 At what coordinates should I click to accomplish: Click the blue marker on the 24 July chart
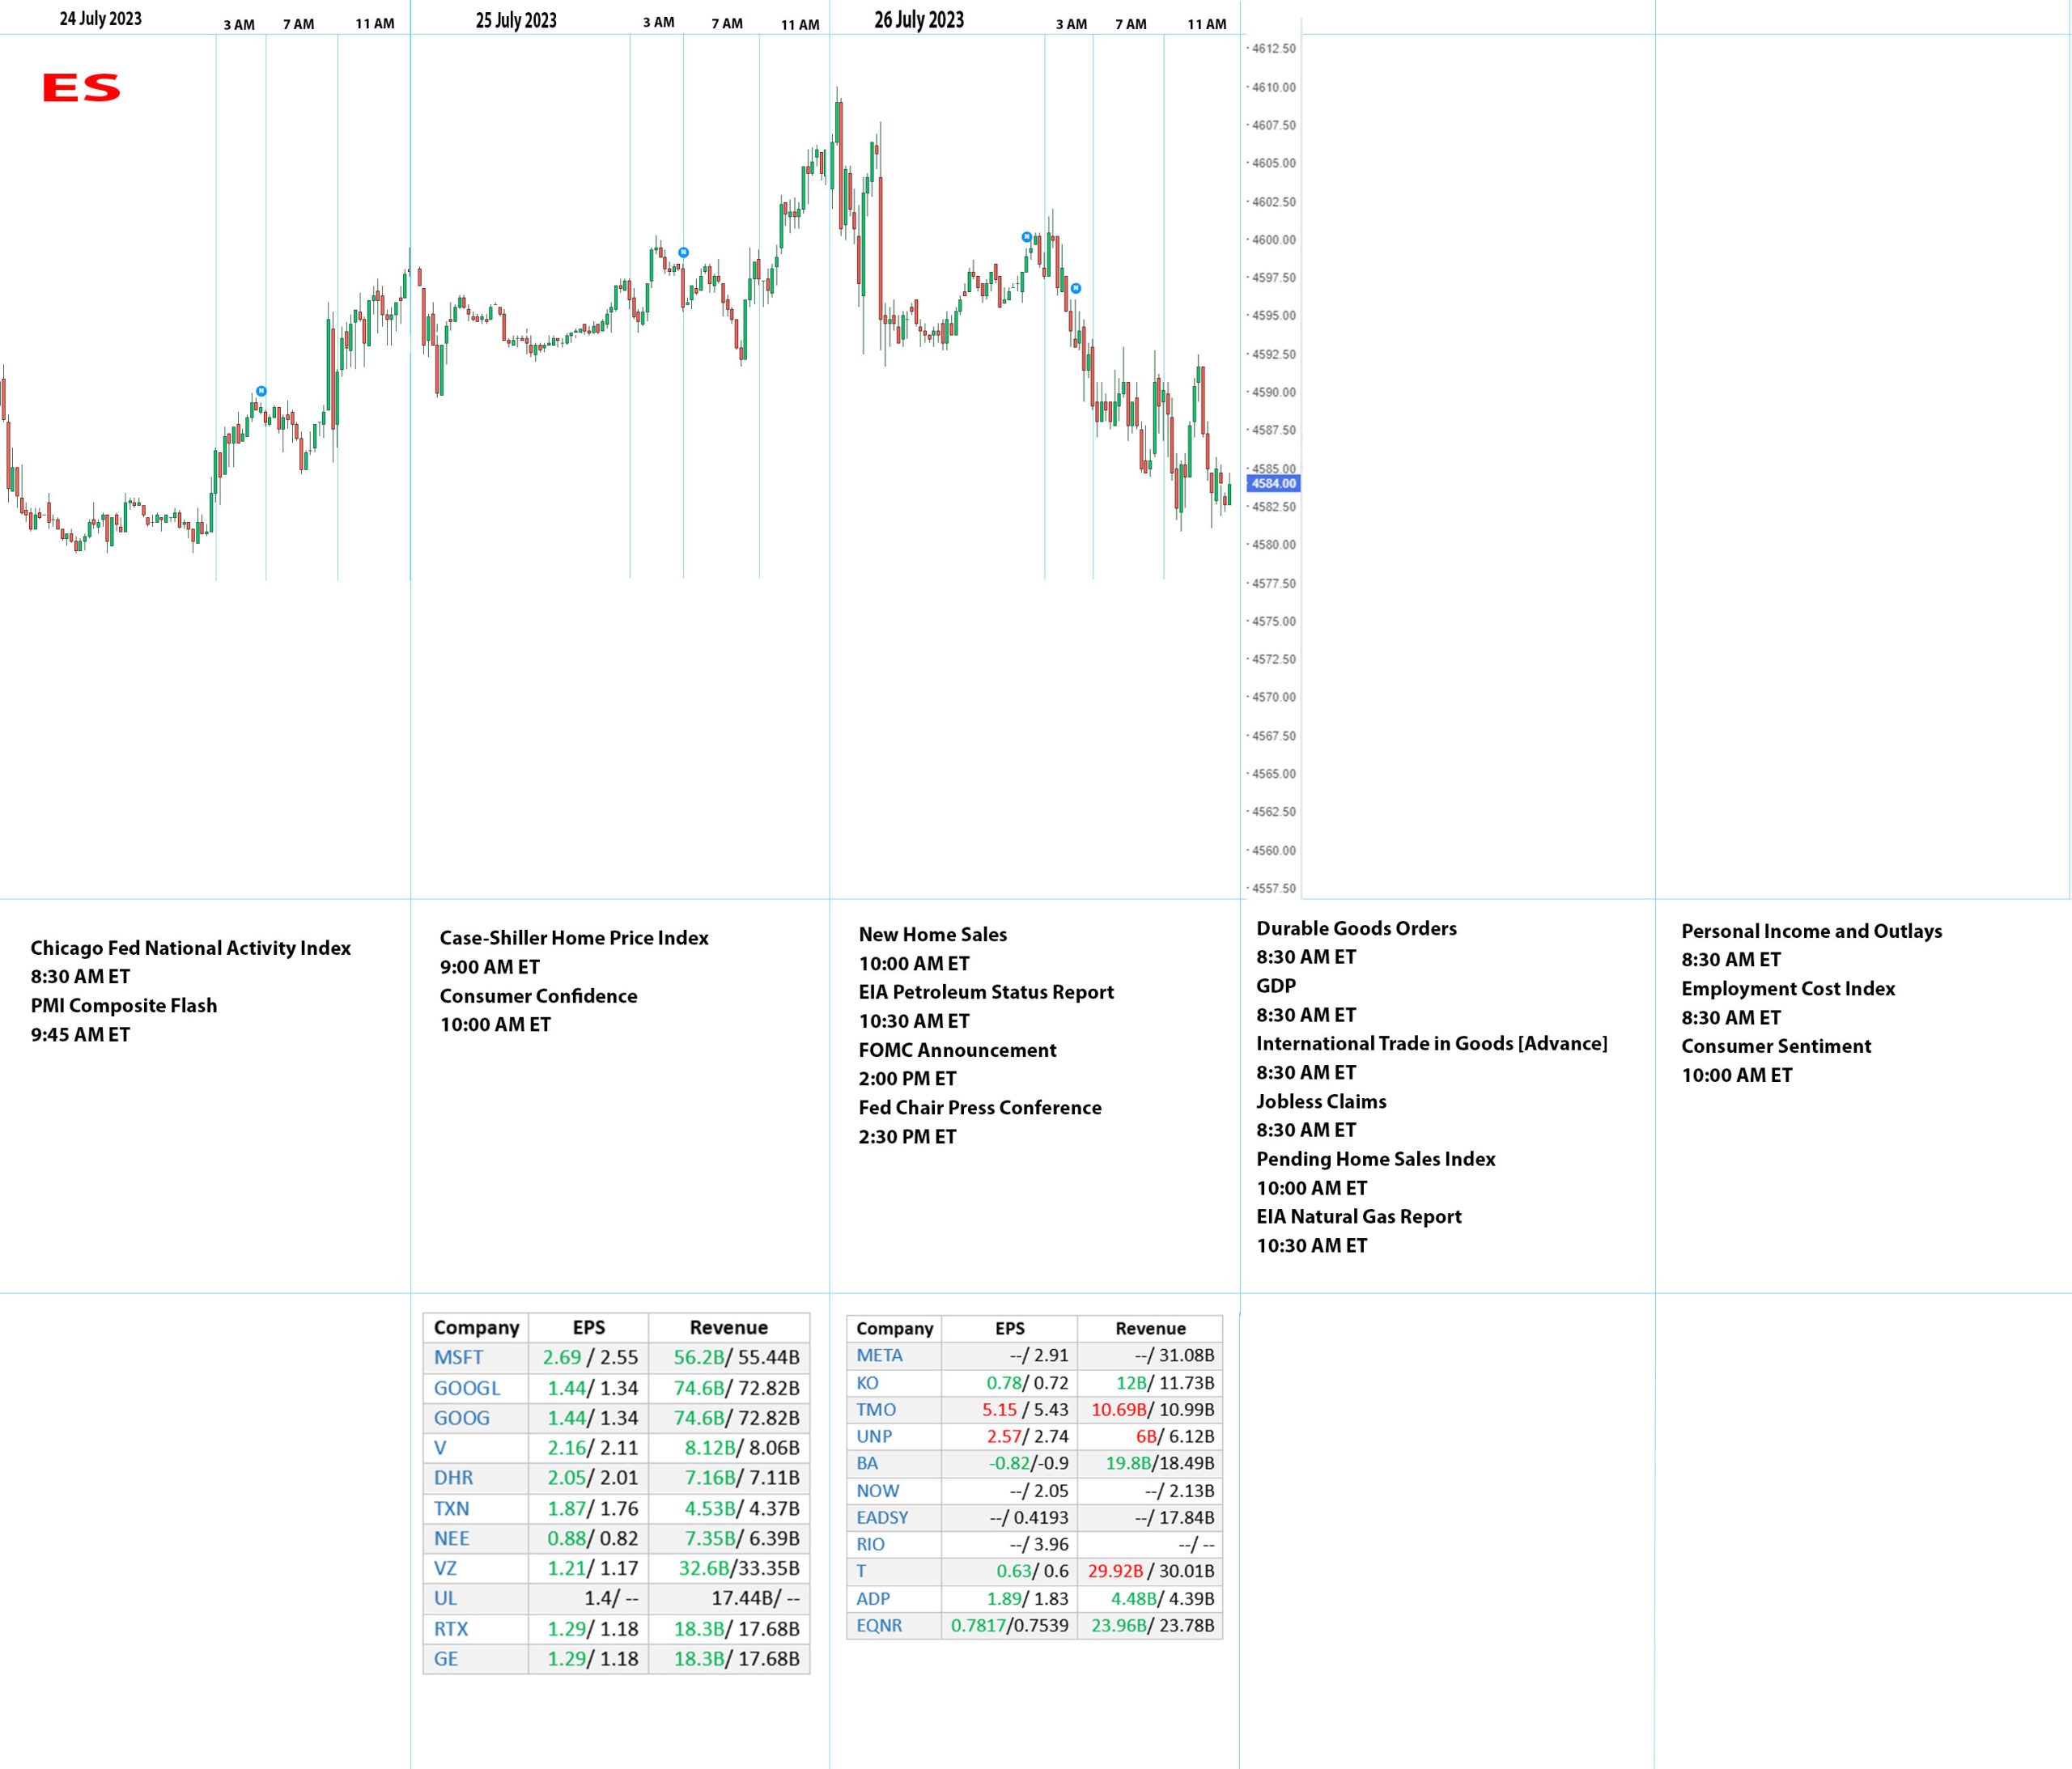[x=261, y=391]
